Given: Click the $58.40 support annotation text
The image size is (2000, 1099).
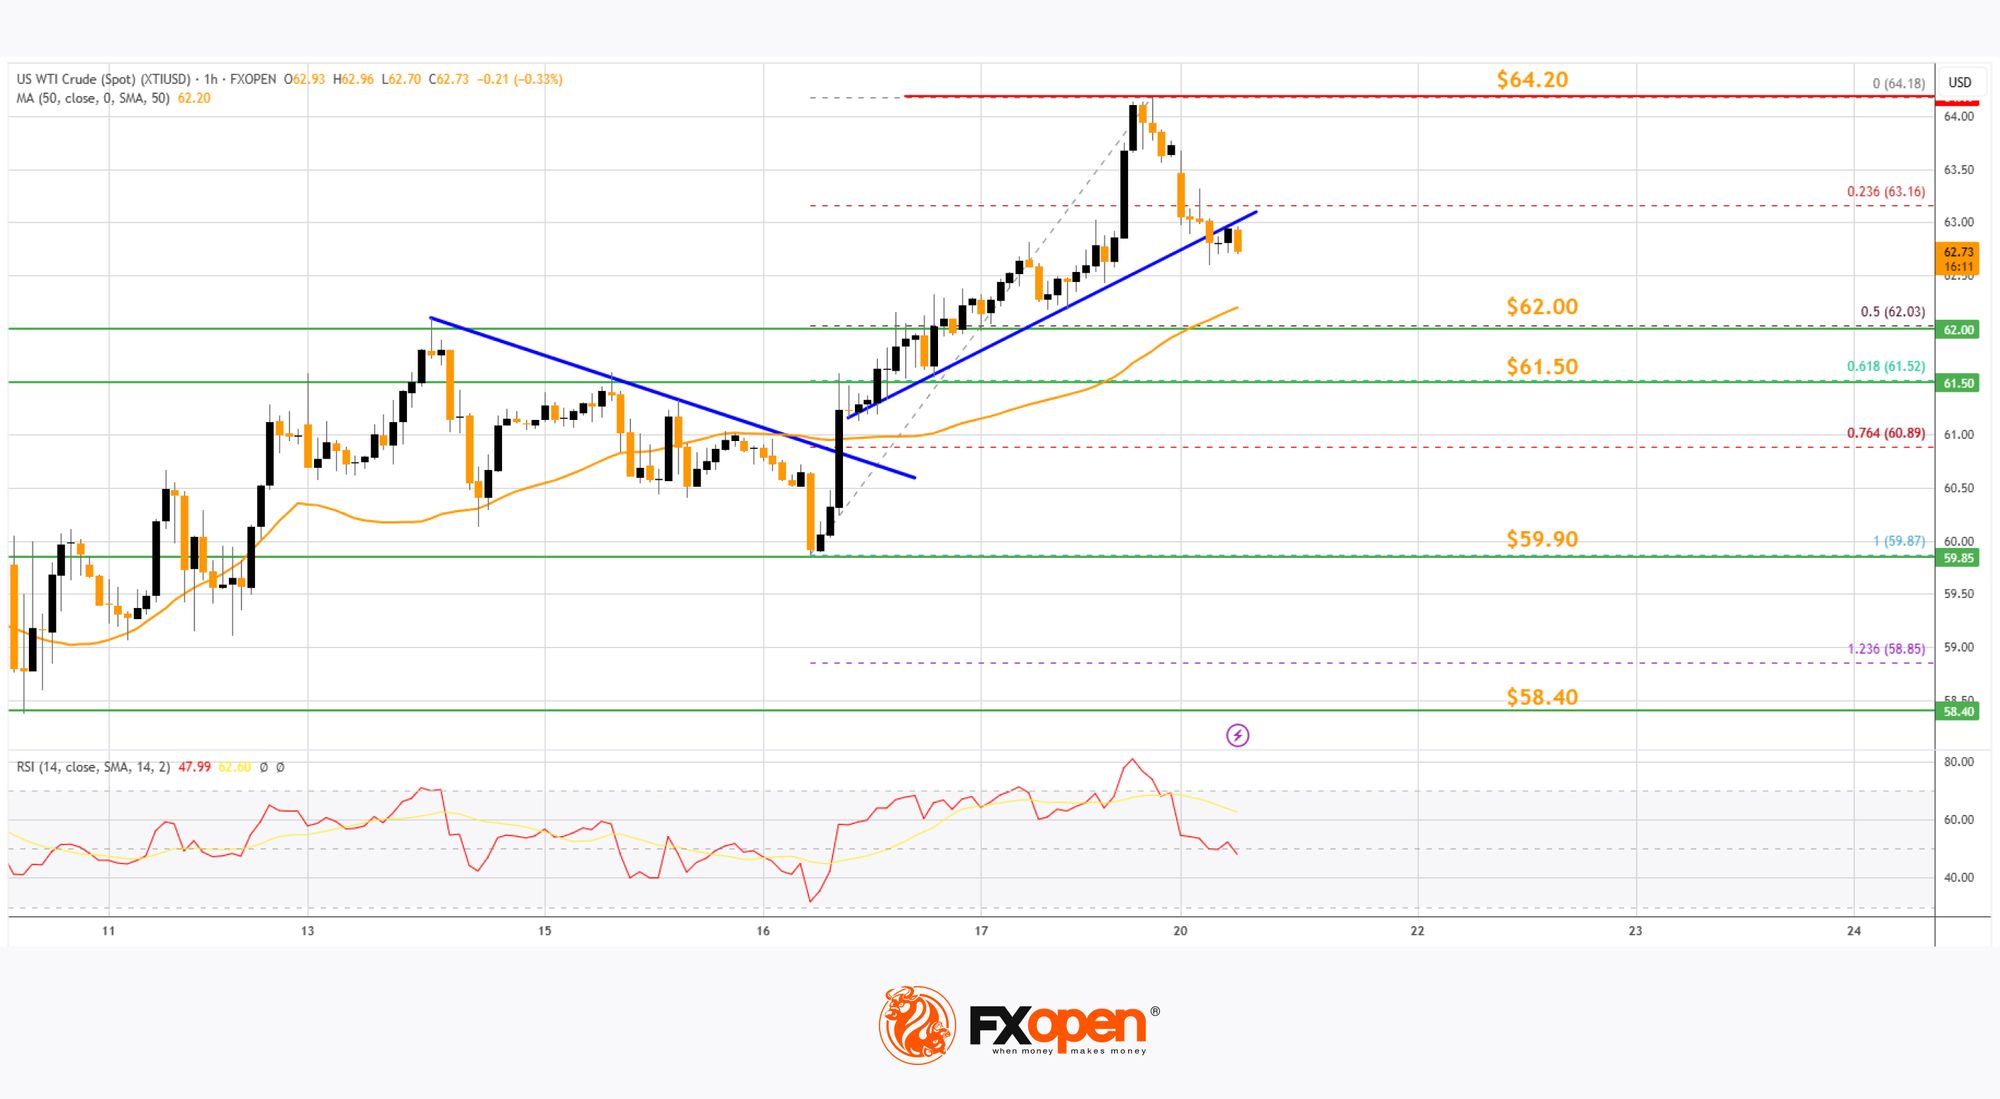Looking at the screenshot, I should [x=1541, y=696].
